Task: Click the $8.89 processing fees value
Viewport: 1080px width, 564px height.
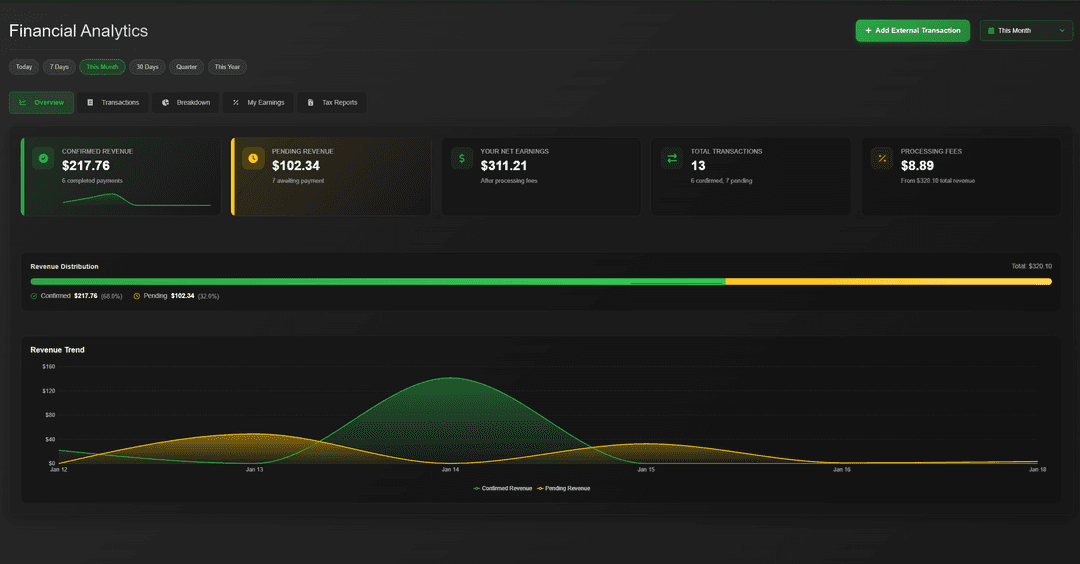Action: (917, 165)
